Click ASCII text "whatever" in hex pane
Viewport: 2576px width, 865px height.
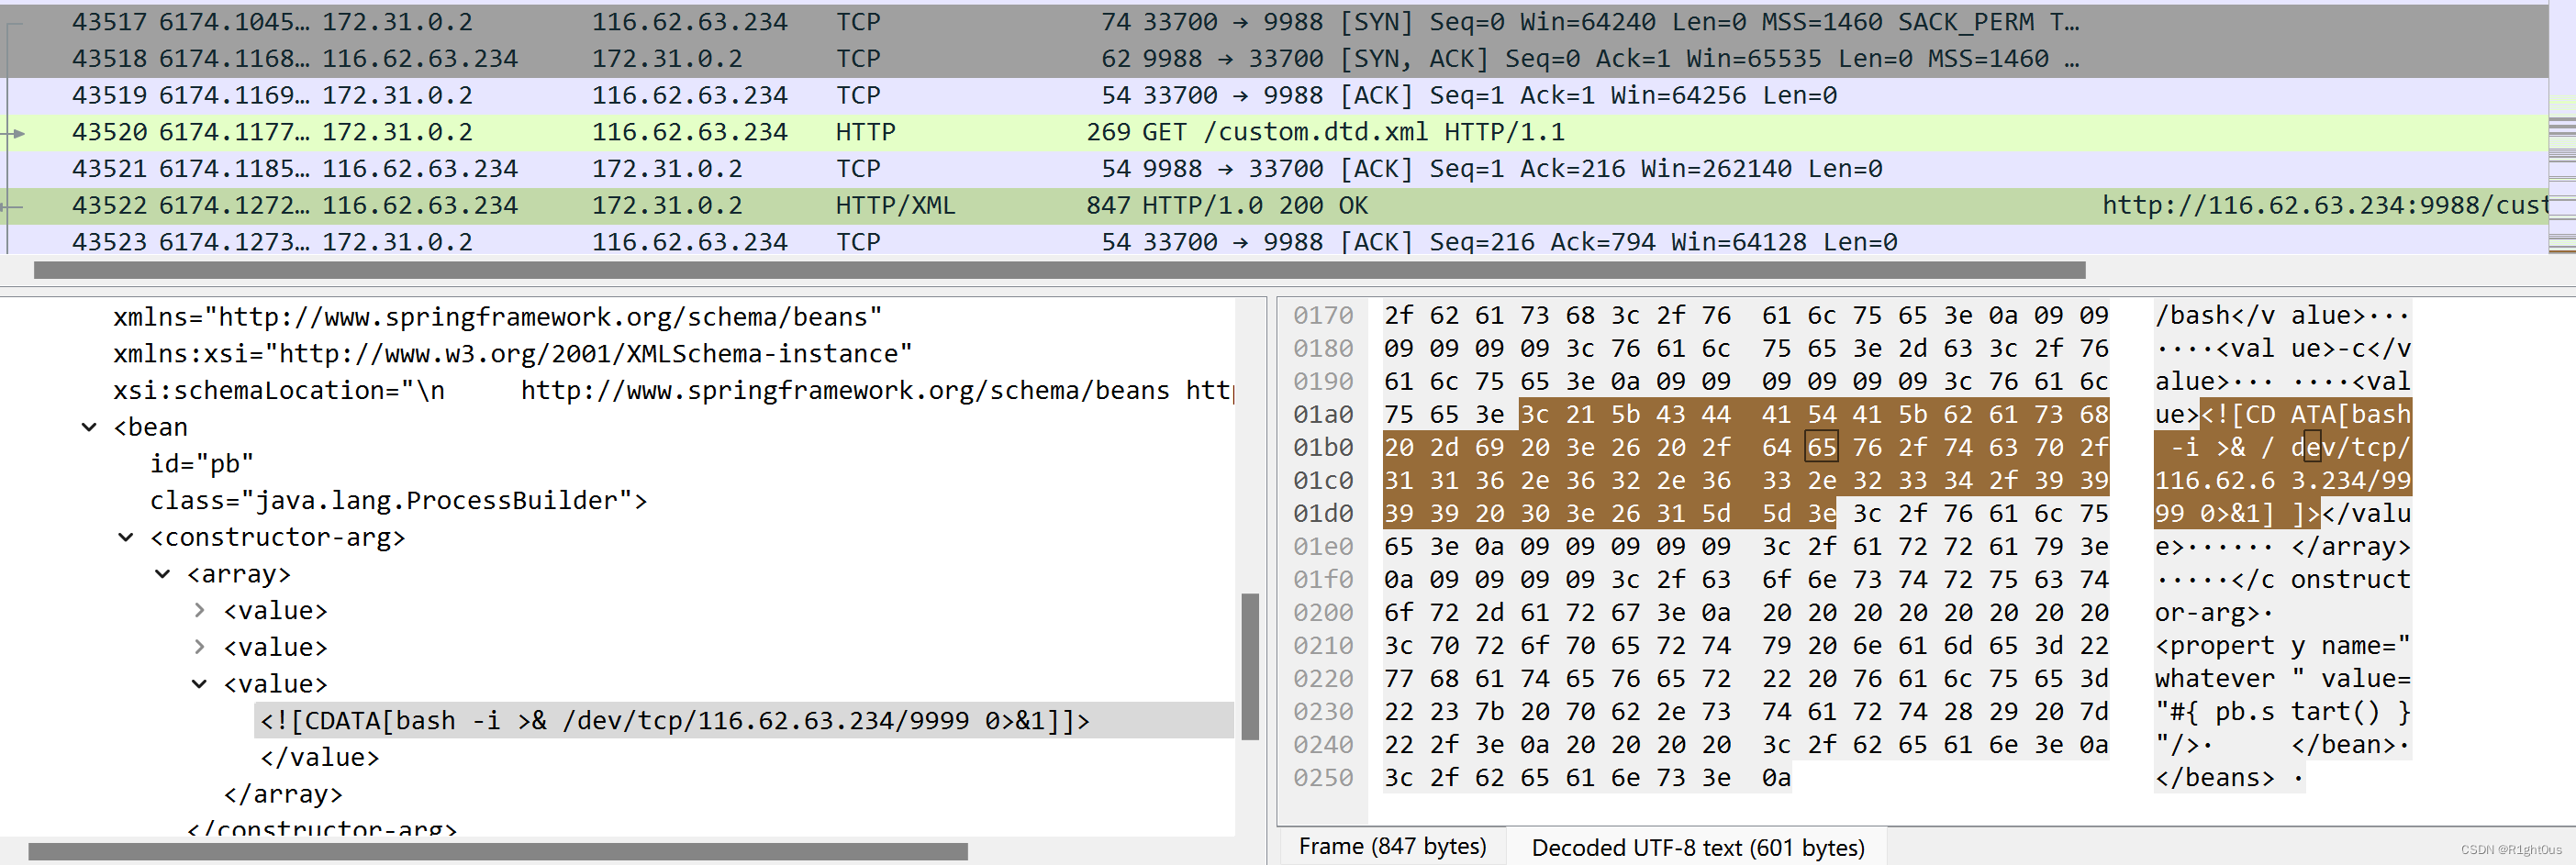[2214, 678]
